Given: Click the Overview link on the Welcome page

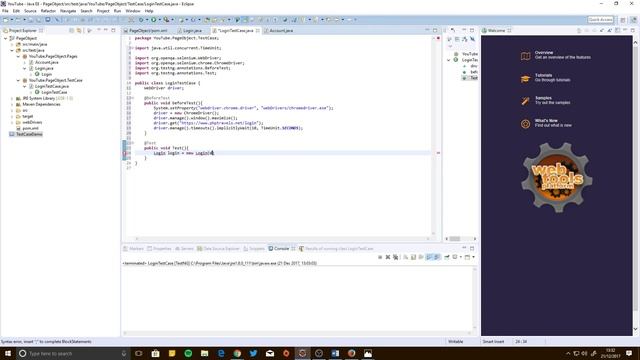Looking at the screenshot, I should (x=544, y=53).
